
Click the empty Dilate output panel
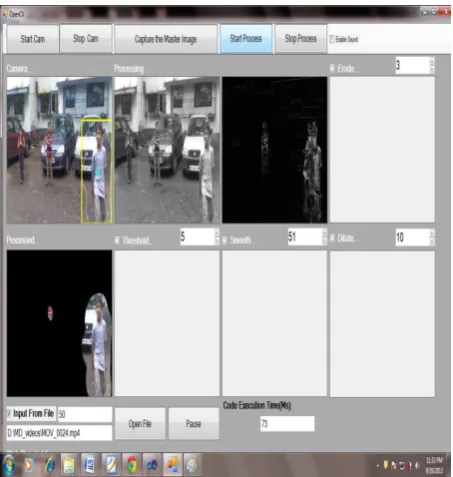382,324
